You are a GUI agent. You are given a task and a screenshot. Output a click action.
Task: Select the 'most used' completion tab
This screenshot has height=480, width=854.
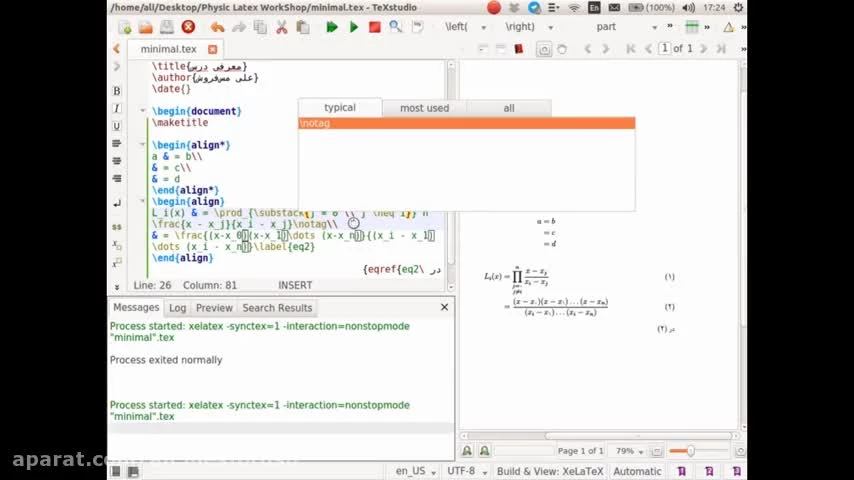[x=424, y=108]
